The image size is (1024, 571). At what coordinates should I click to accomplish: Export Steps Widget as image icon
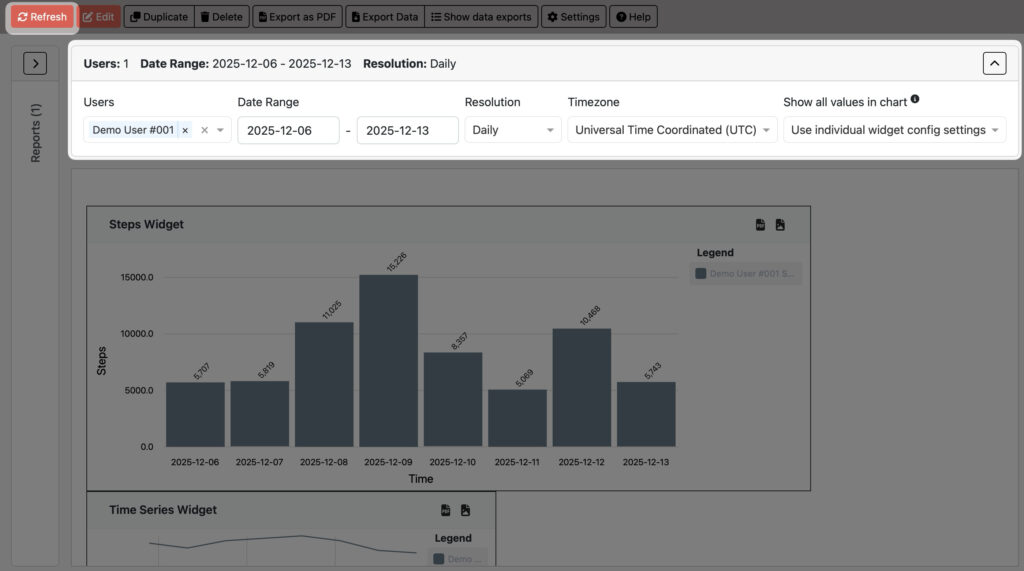point(780,225)
